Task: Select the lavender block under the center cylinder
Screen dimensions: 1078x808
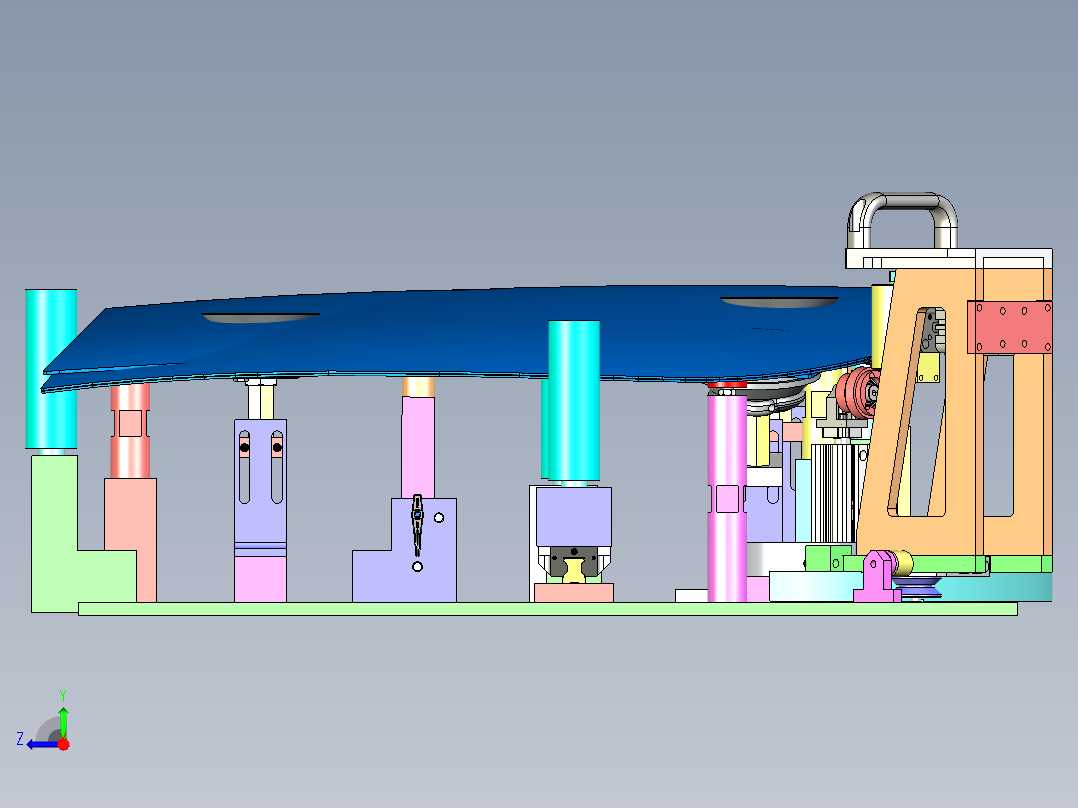Action: pyautogui.click(x=573, y=516)
